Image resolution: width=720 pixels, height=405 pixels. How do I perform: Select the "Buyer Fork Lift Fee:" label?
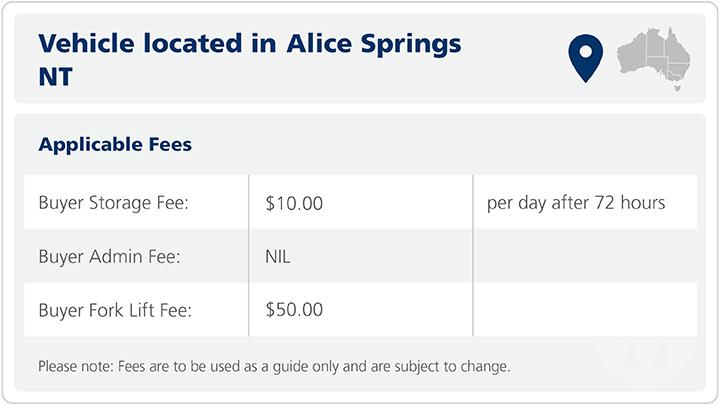click(115, 310)
